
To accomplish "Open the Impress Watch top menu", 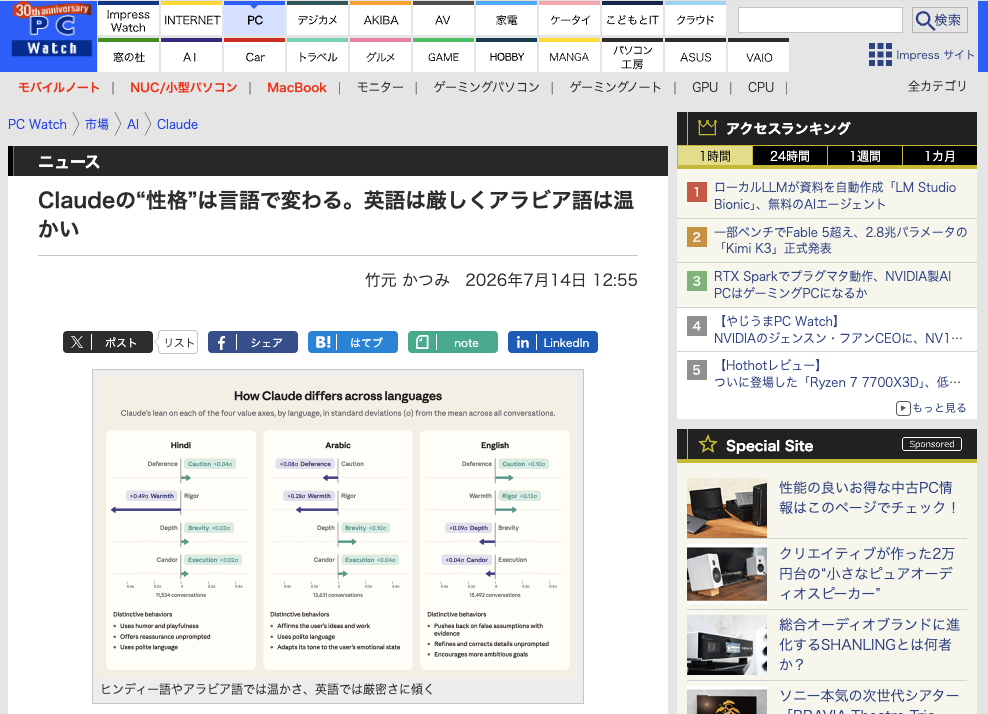I will point(128,20).
